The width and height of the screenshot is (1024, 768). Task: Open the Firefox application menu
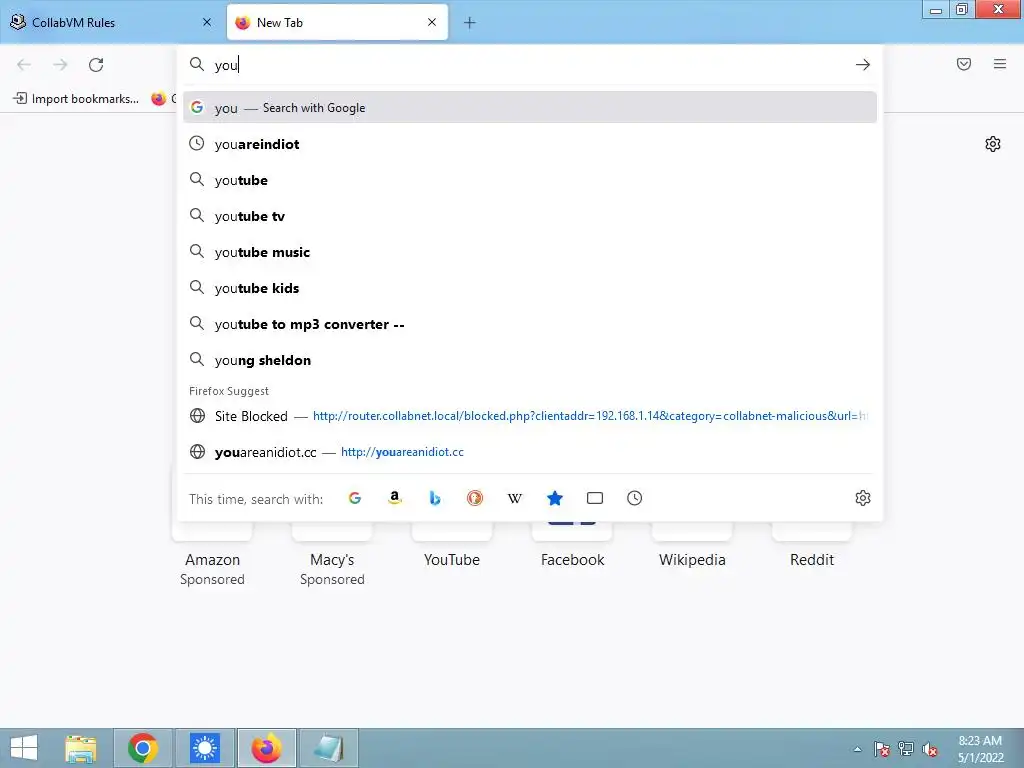(x=1000, y=64)
